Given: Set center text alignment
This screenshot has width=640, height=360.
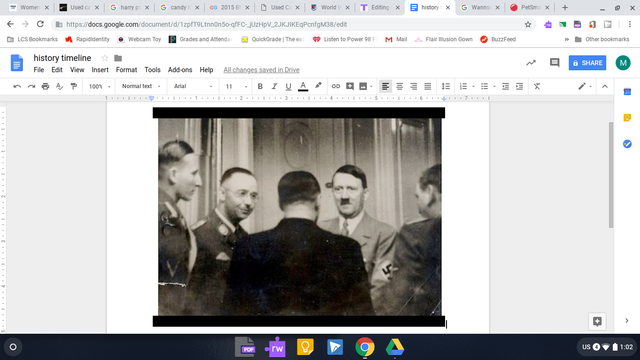Looking at the screenshot, I should (400, 86).
